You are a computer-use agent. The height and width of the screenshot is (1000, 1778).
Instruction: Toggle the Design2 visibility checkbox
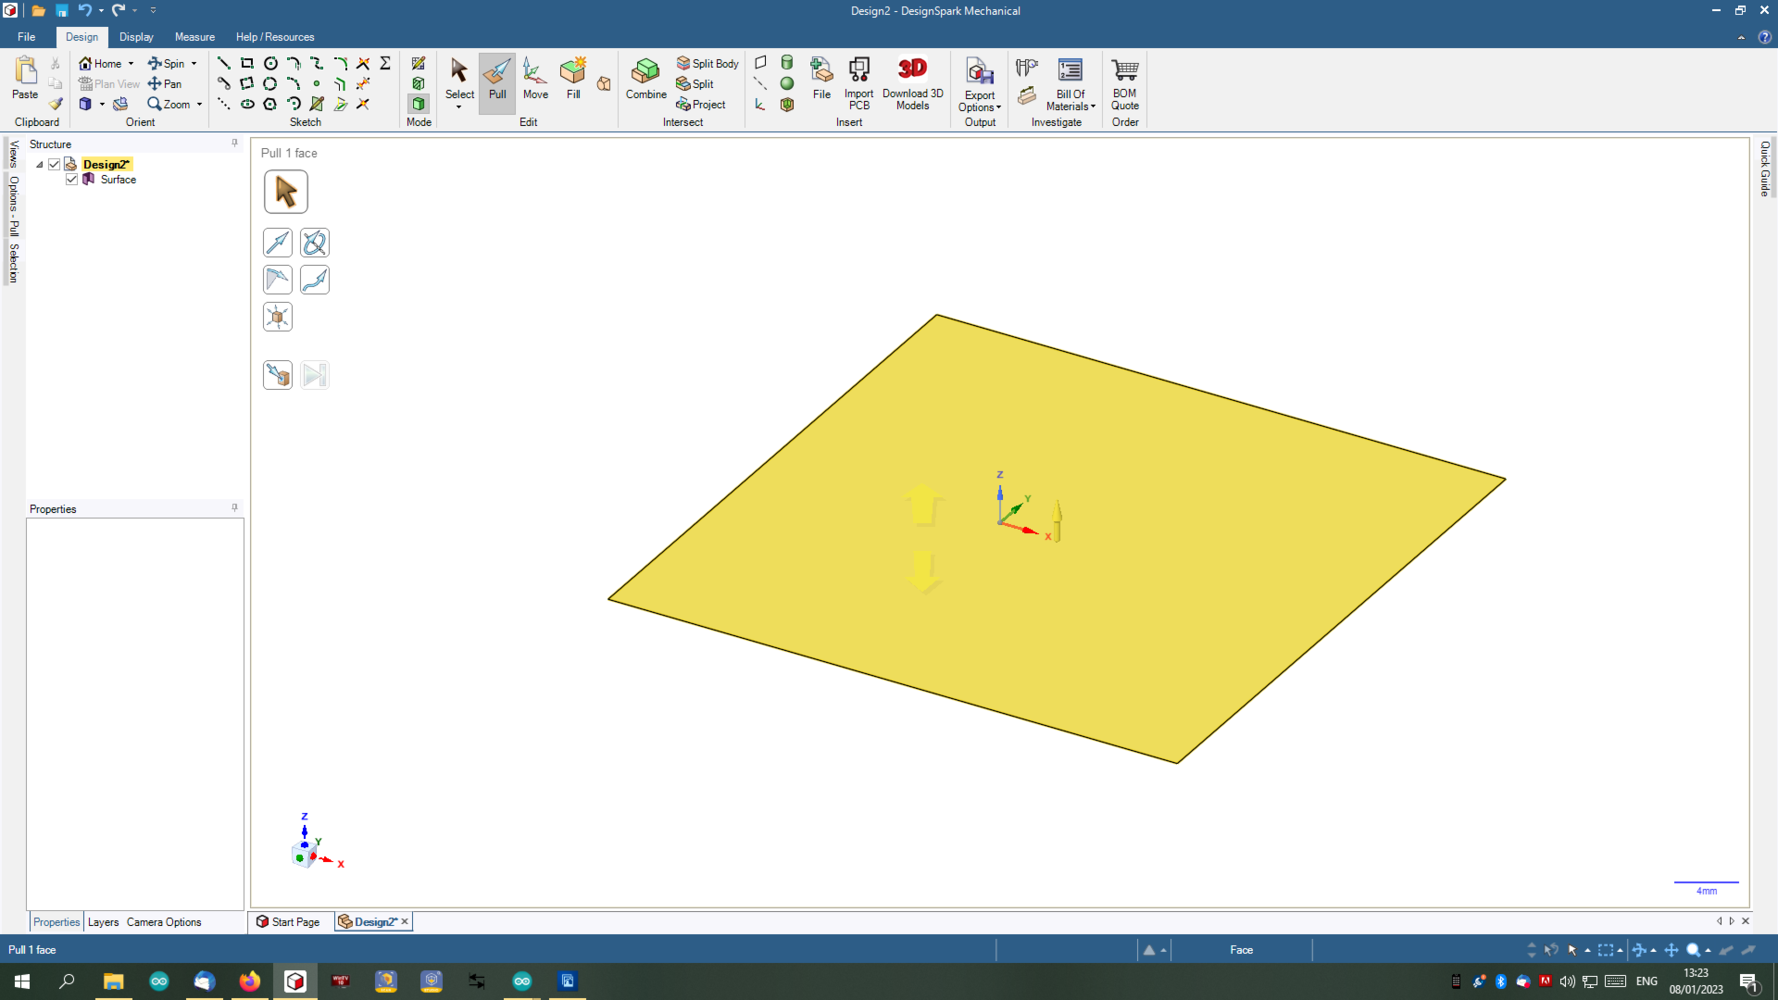[55, 164]
